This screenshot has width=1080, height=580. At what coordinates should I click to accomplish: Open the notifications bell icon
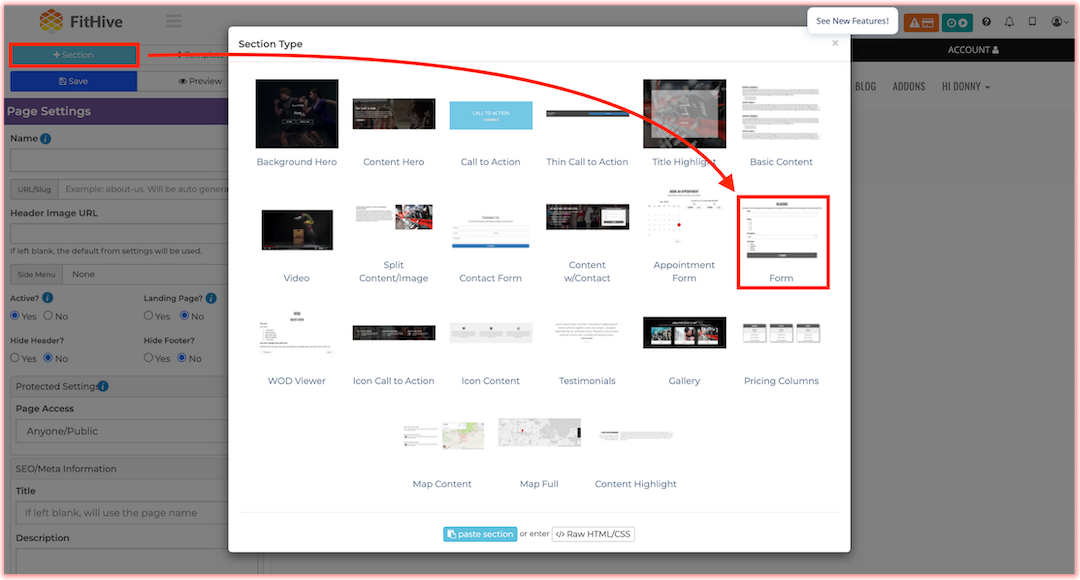[1009, 22]
